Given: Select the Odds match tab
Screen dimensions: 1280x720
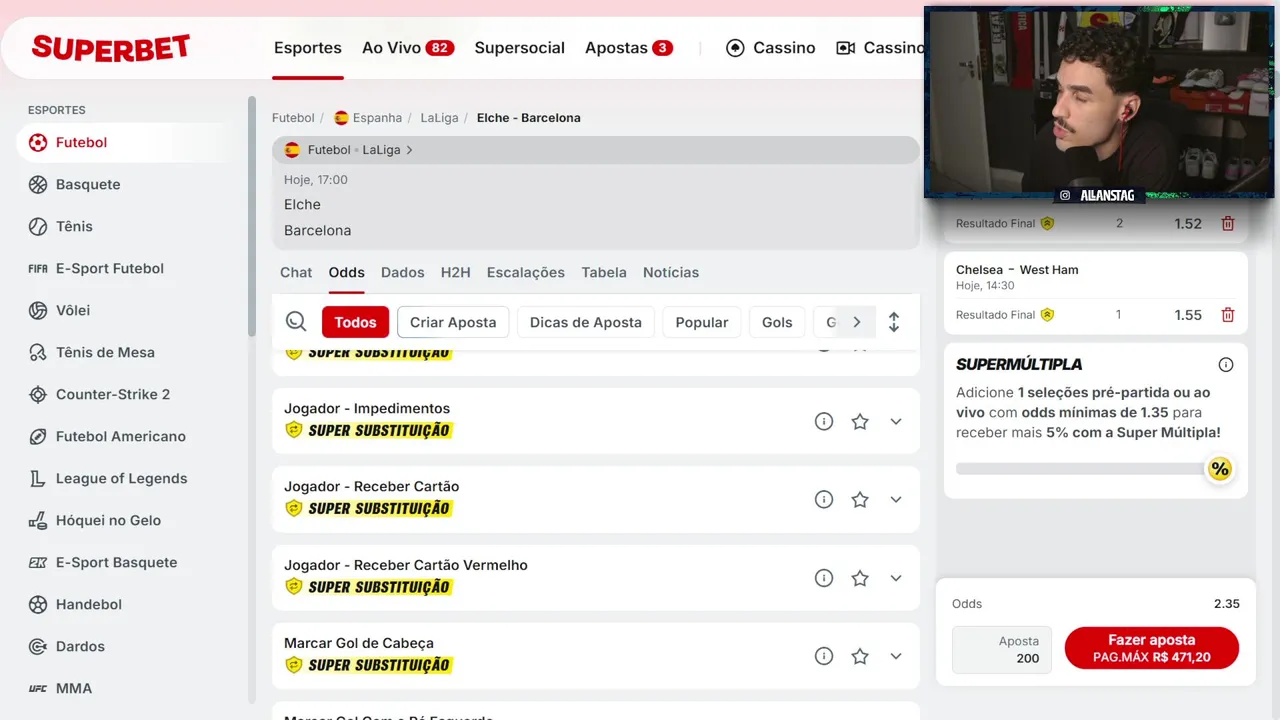Looking at the screenshot, I should 347,273.
